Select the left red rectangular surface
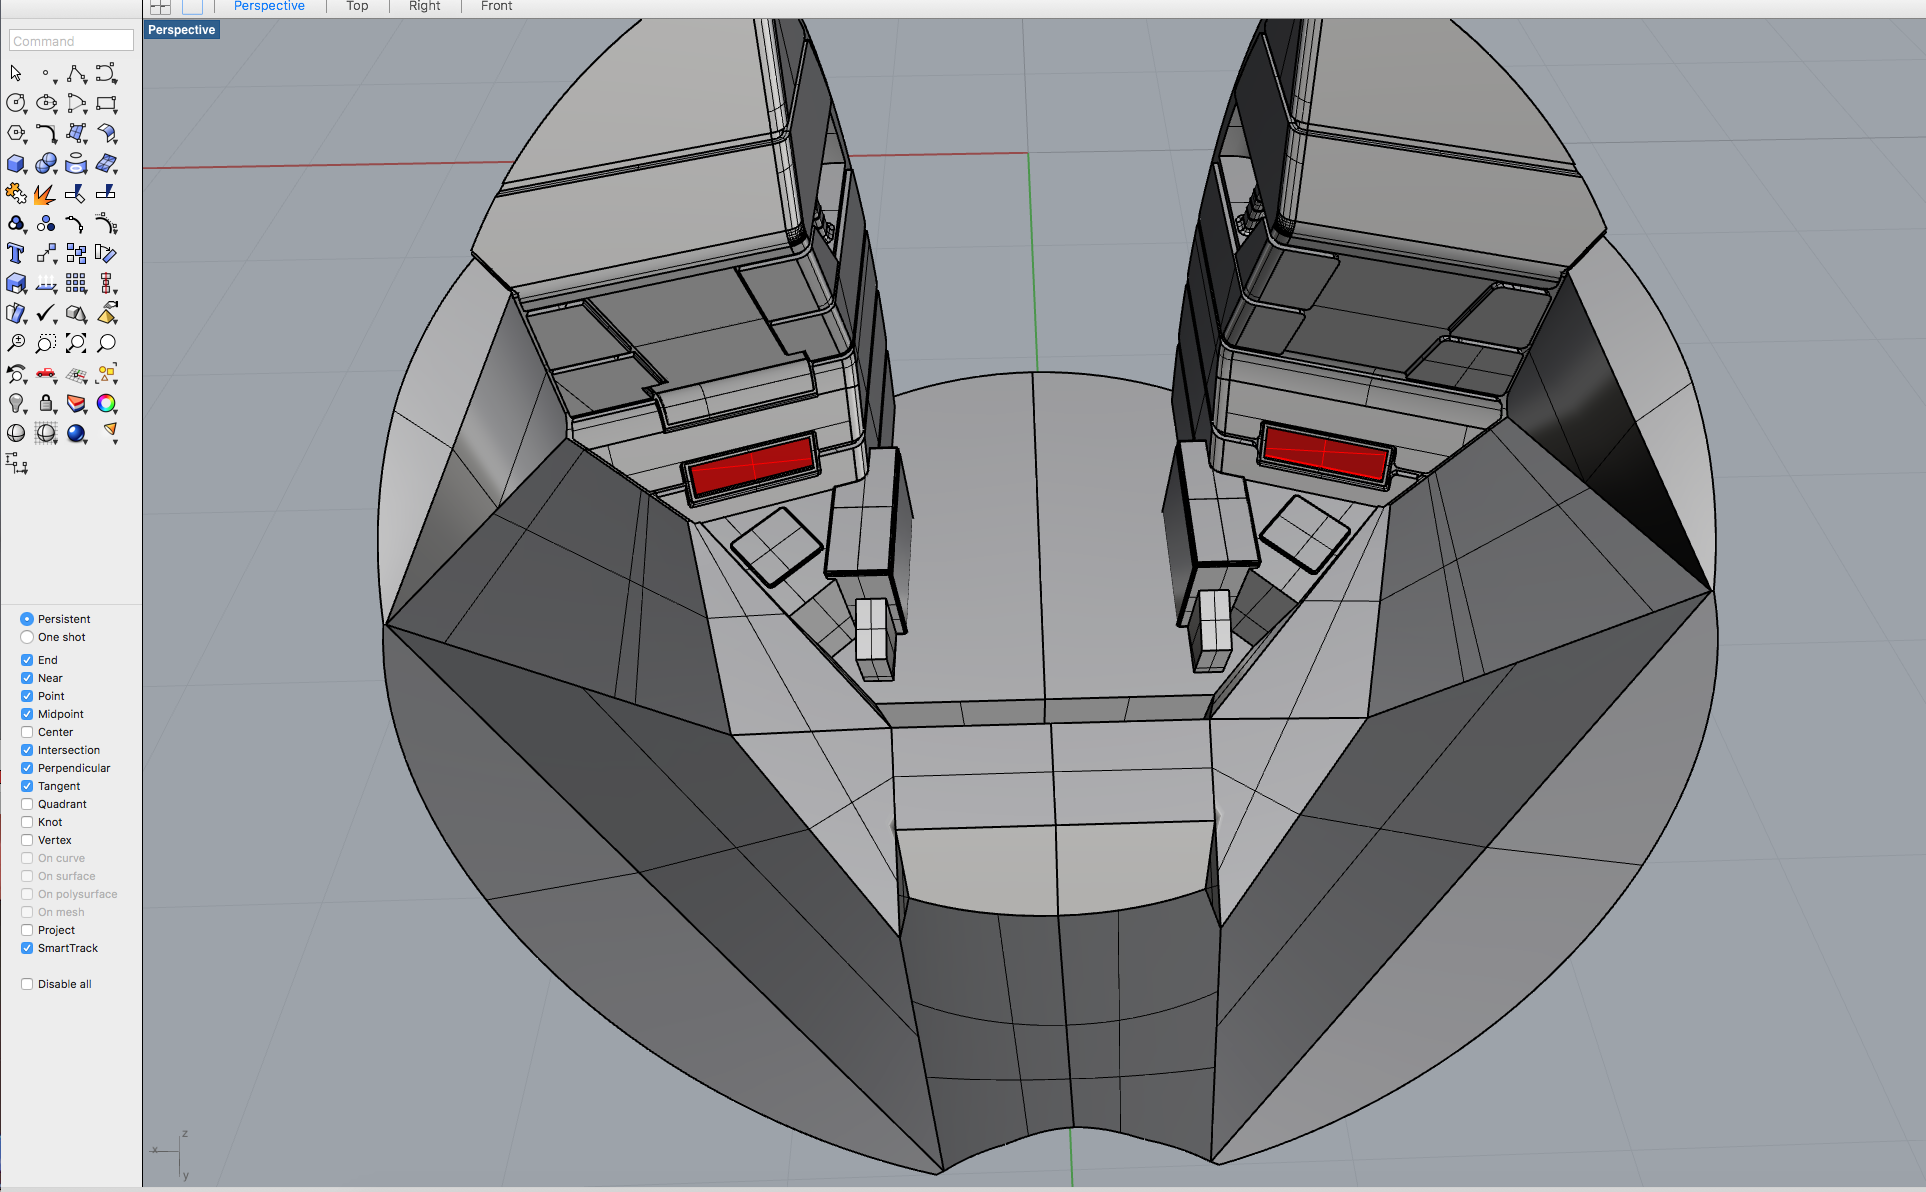Image resolution: width=1926 pixels, height=1192 pixels. [751, 466]
